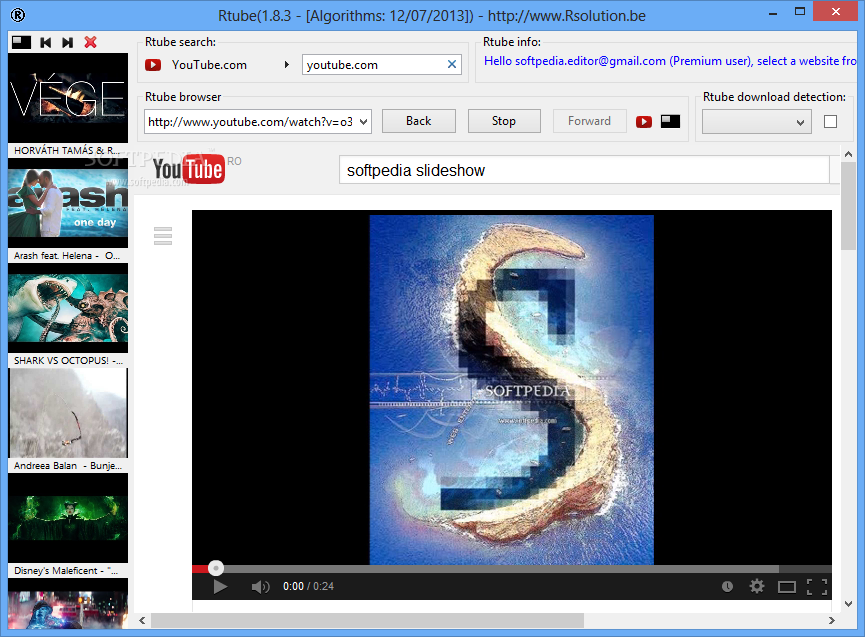
Task: Click the Forward button
Action: 589,121
